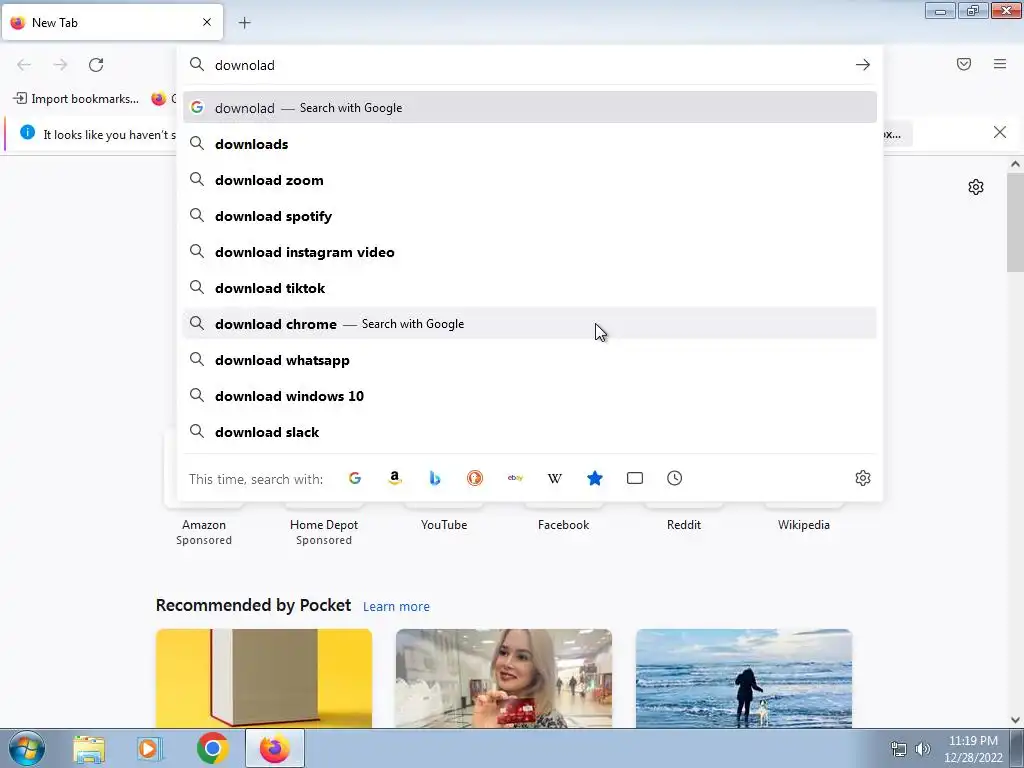Open the Windows Start menu
Screen dimensions: 1024x768
point(27,748)
